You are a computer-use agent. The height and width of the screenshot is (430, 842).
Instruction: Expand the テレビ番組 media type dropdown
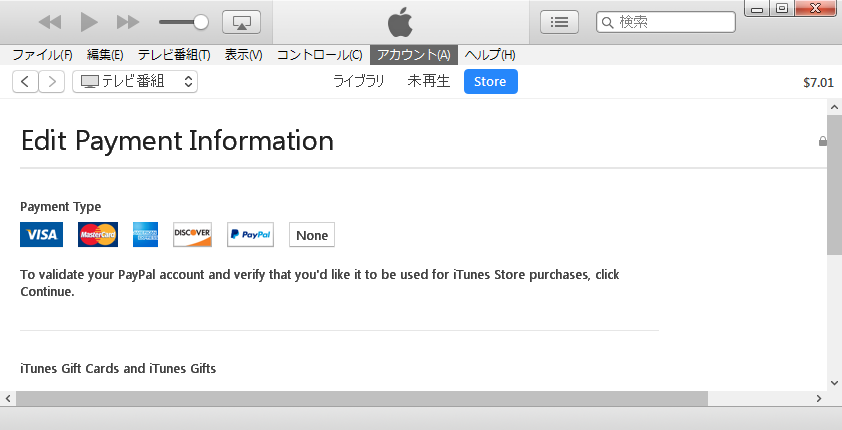[135, 82]
